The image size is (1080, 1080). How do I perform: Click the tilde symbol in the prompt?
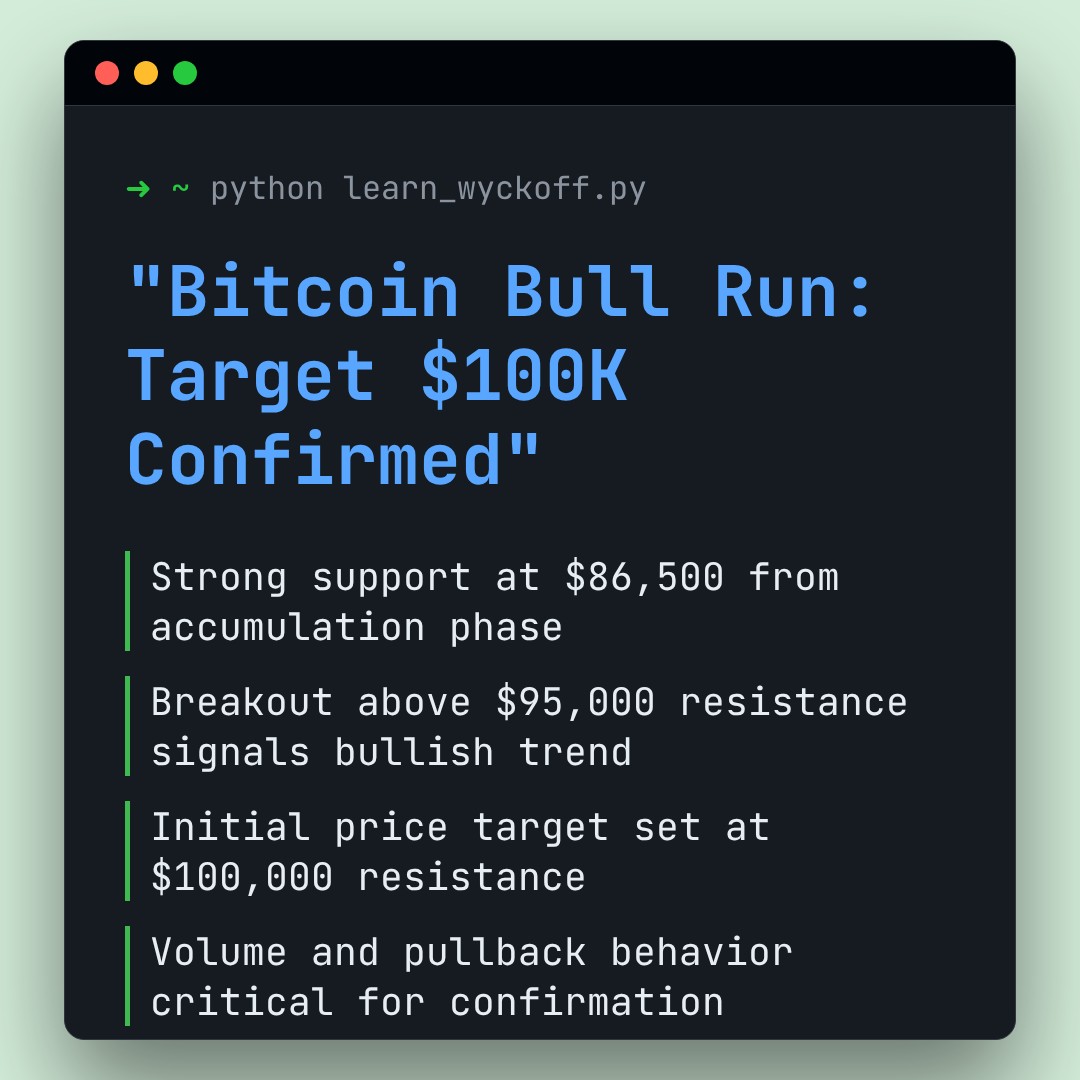180,188
